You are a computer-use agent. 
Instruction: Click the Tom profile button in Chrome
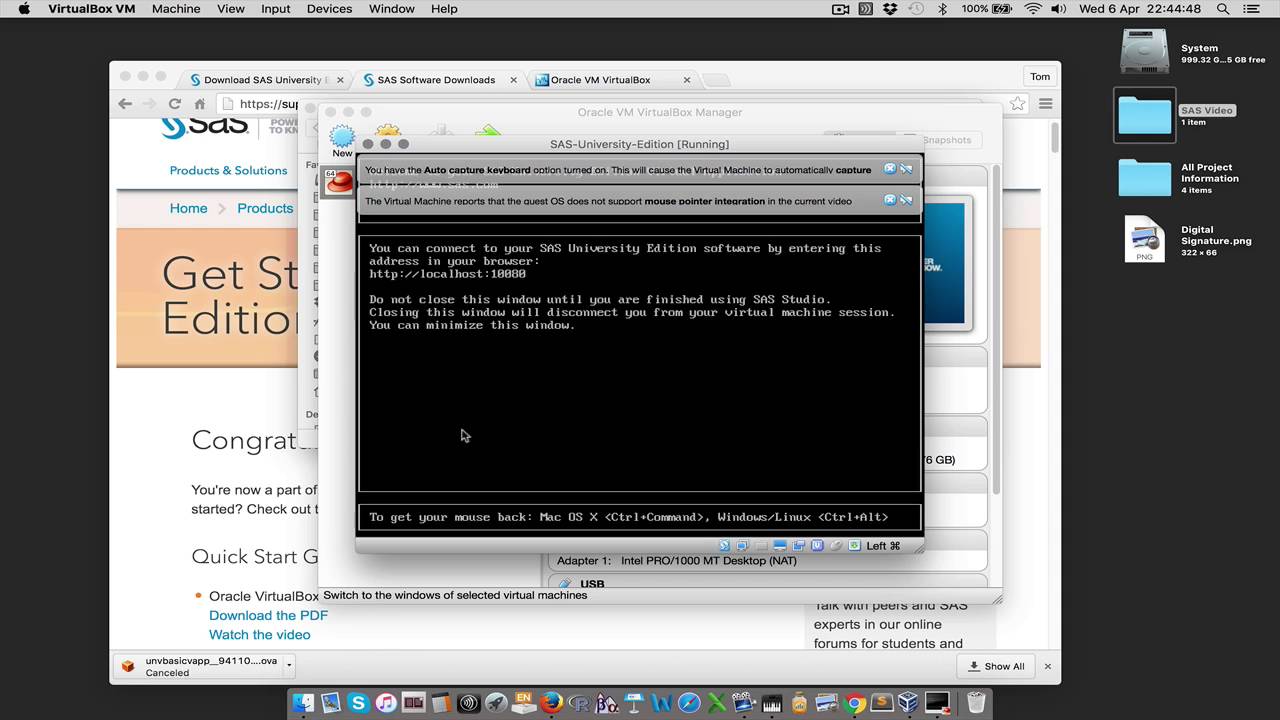[1040, 77]
